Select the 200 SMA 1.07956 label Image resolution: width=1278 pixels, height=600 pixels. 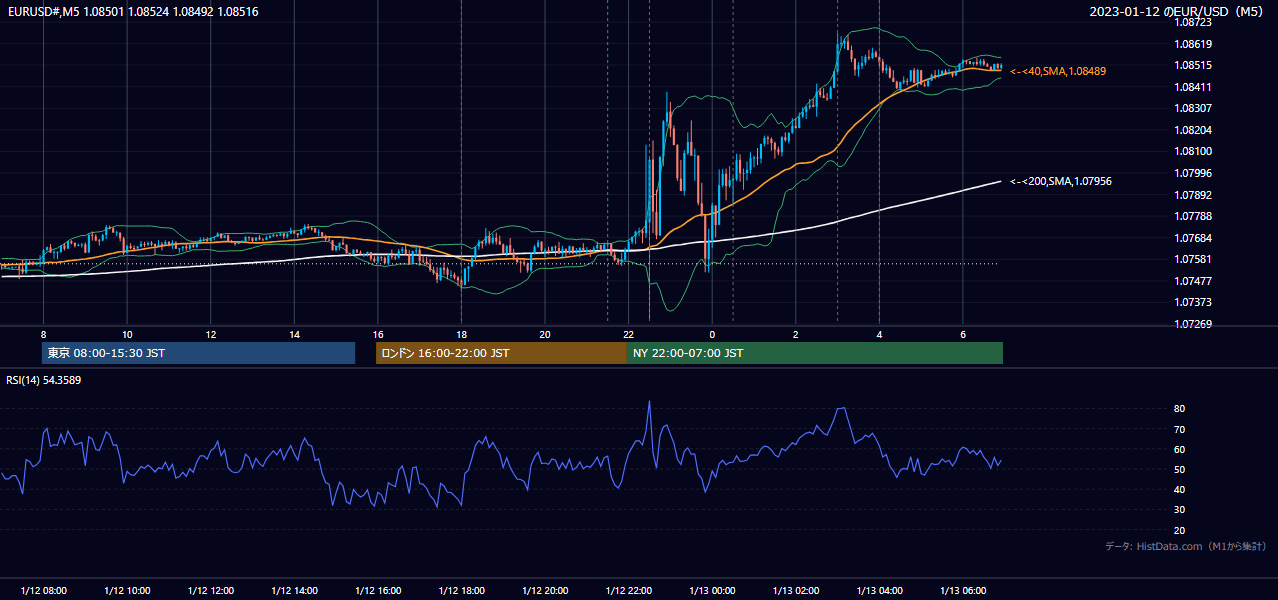pos(1061,182)
